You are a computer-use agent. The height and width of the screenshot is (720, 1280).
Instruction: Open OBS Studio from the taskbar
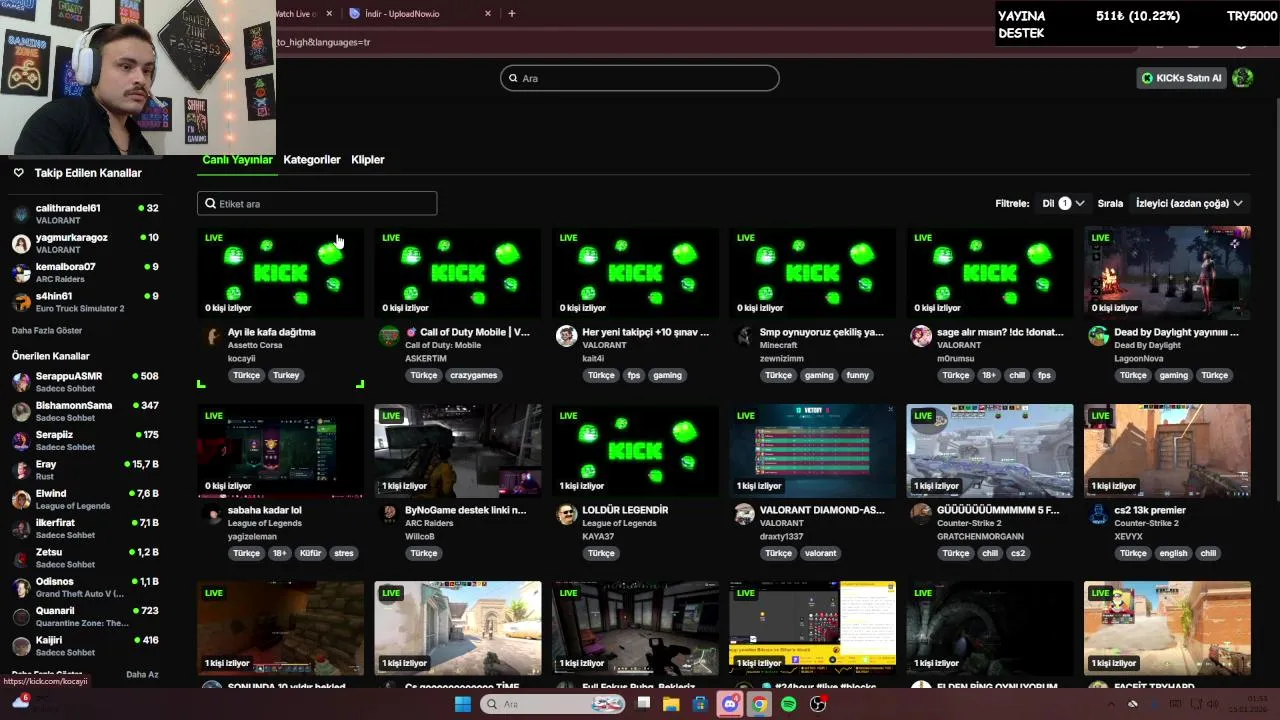pos(818,704)
